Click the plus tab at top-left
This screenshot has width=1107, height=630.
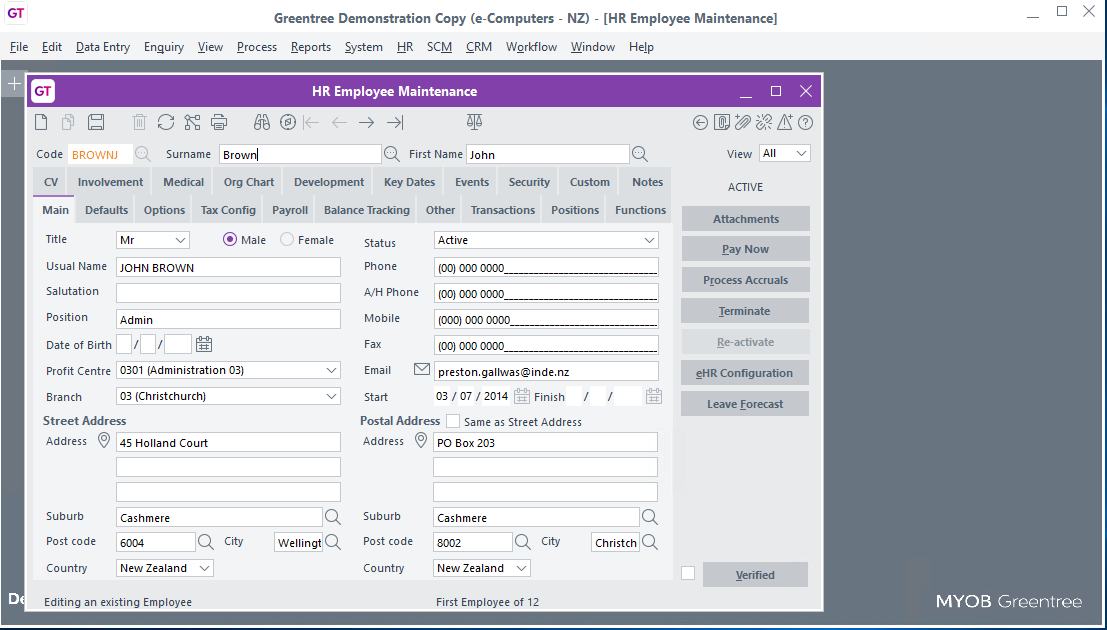[13, 84]
